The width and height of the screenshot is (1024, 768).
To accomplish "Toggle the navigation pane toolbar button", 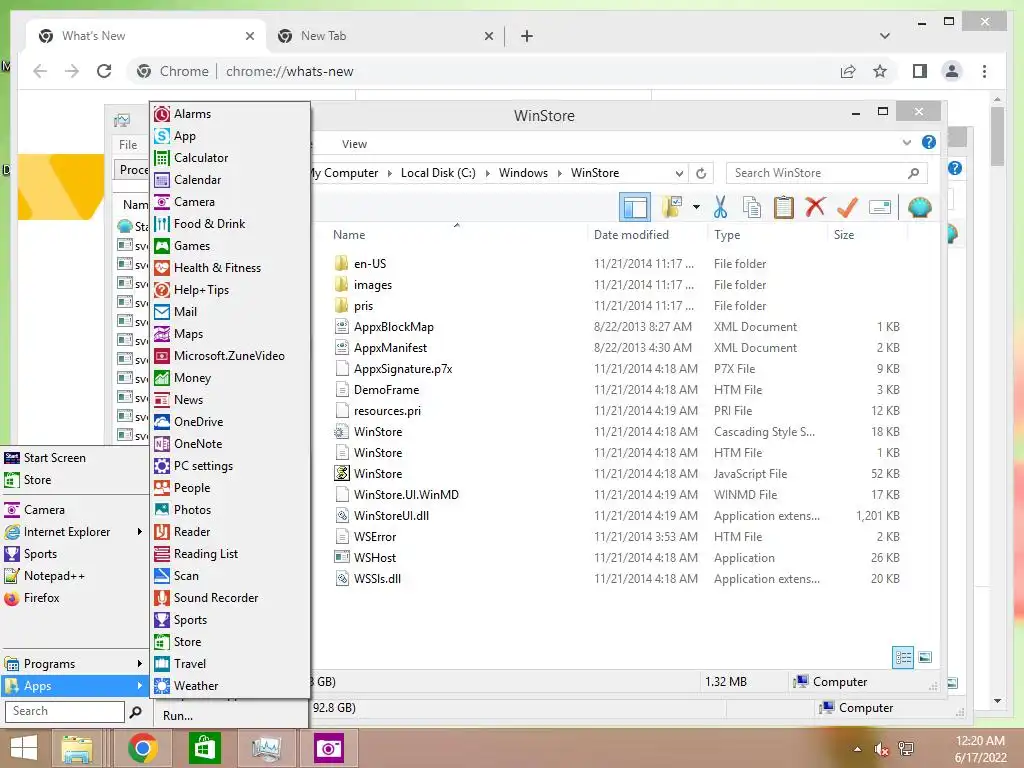I will 635,208.
